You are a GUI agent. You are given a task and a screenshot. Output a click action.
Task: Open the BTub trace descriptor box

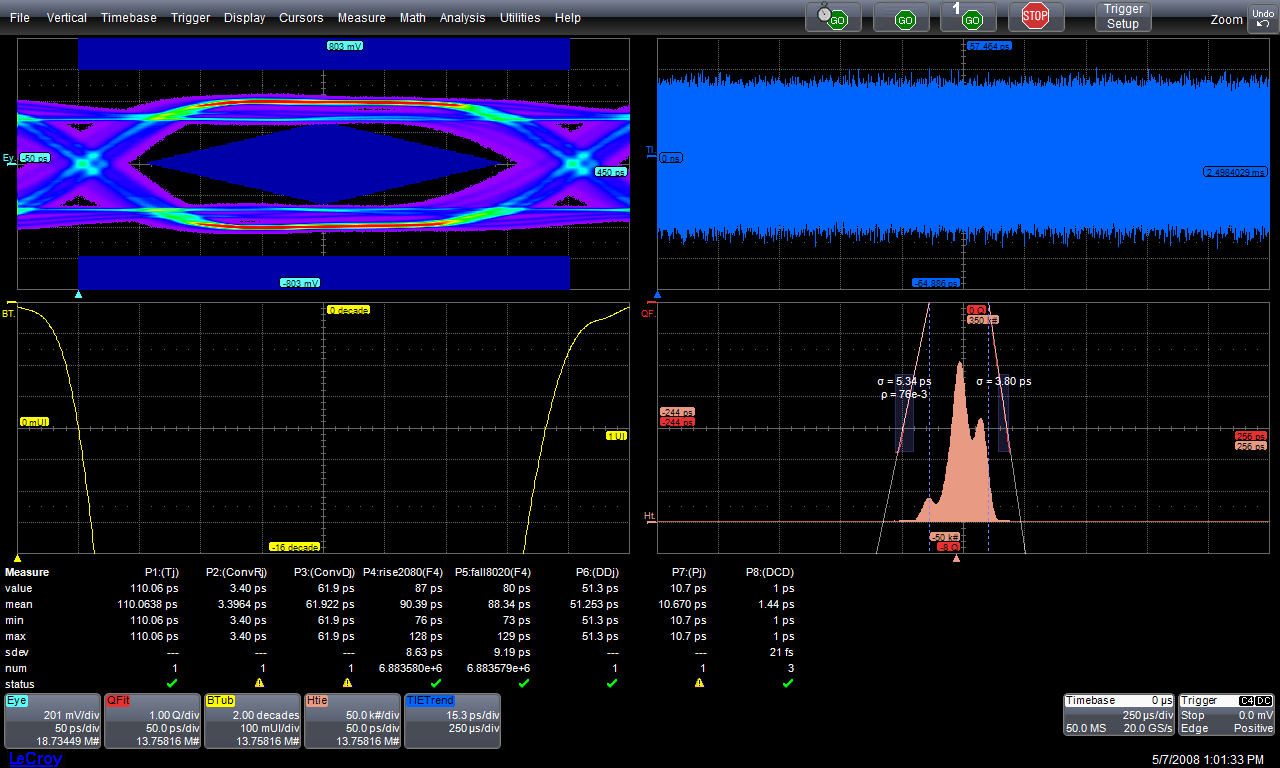pos(252,721)
